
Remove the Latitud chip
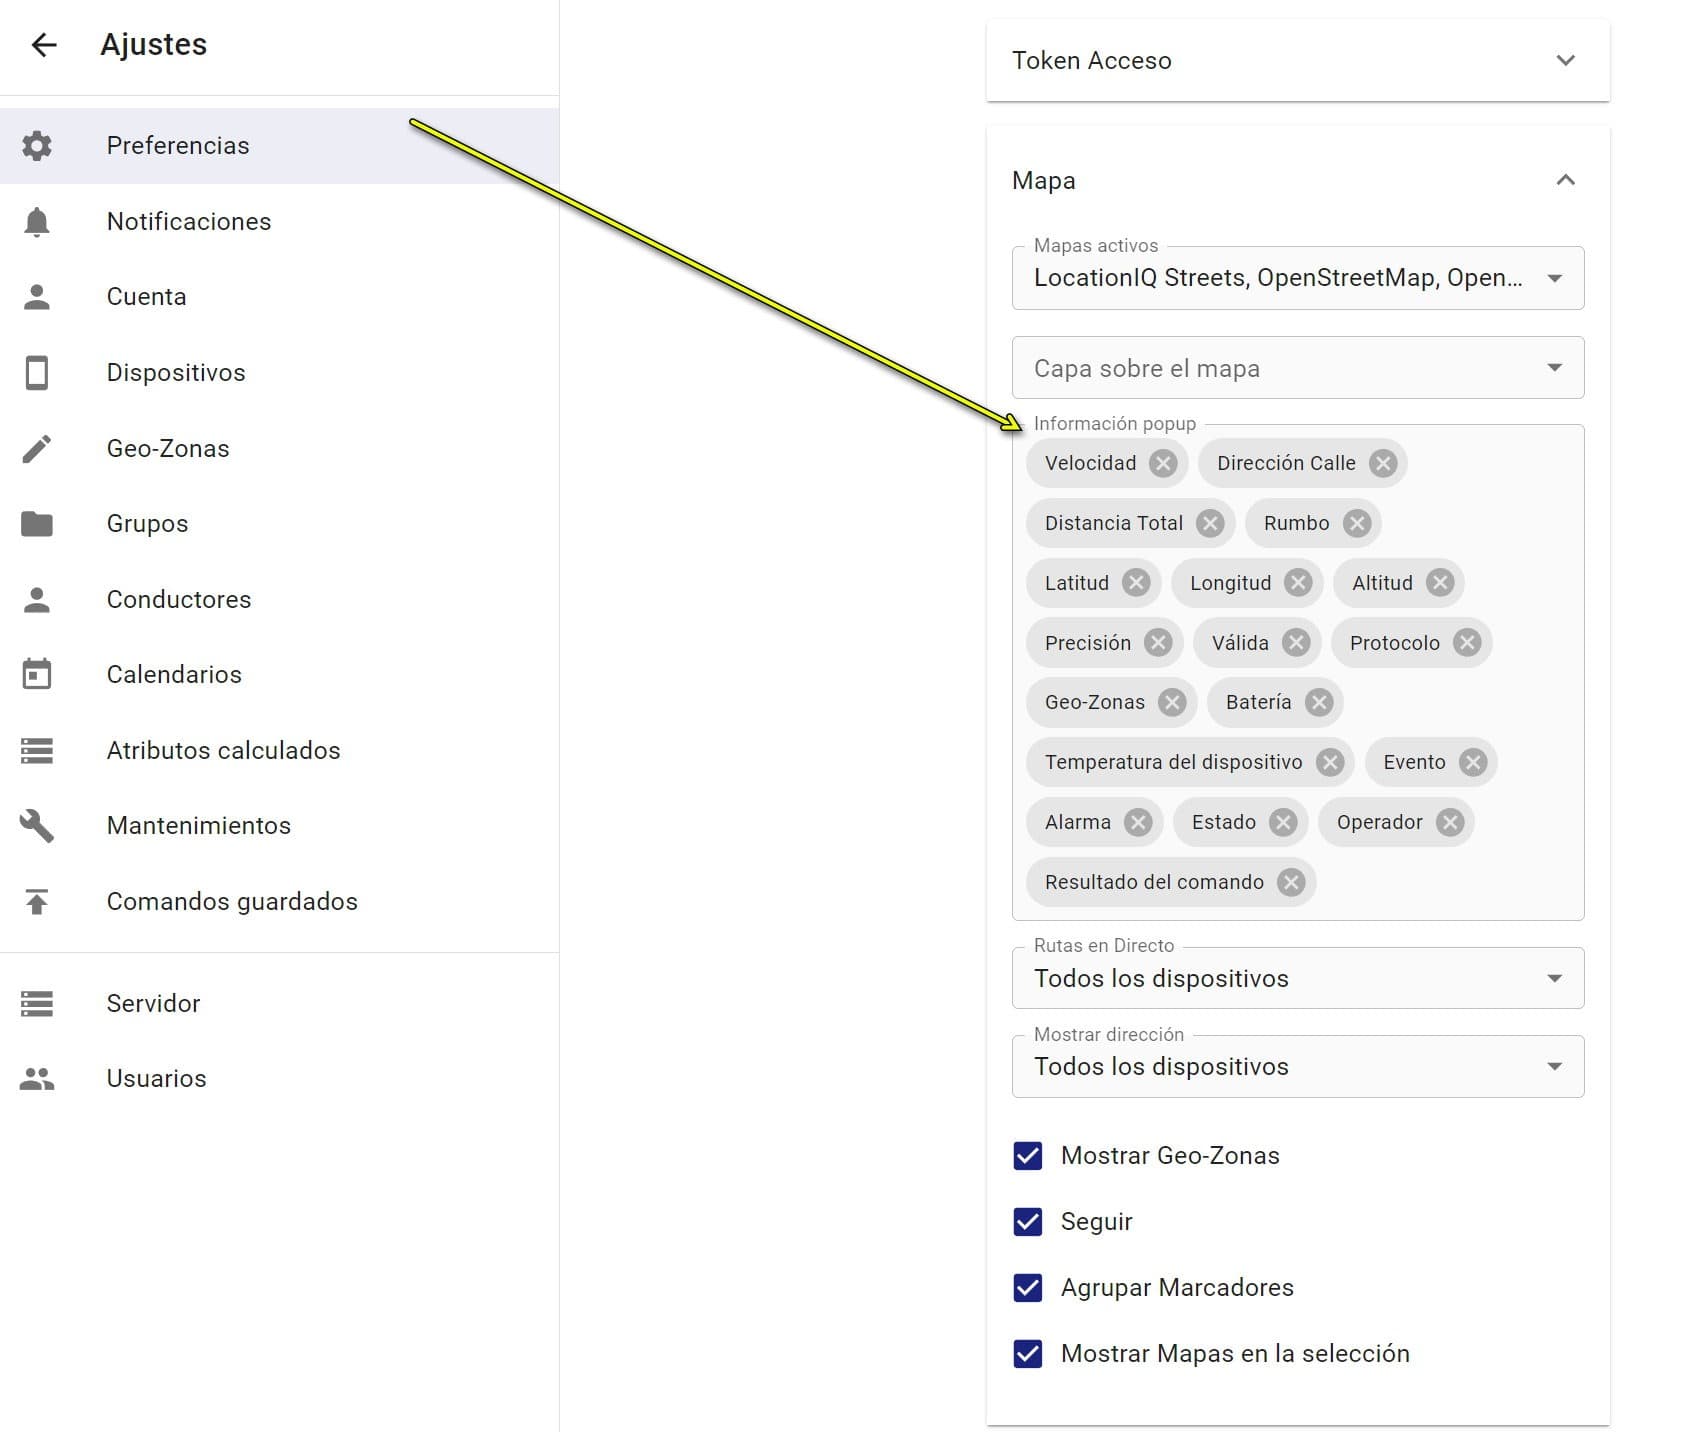(1136, 583)
